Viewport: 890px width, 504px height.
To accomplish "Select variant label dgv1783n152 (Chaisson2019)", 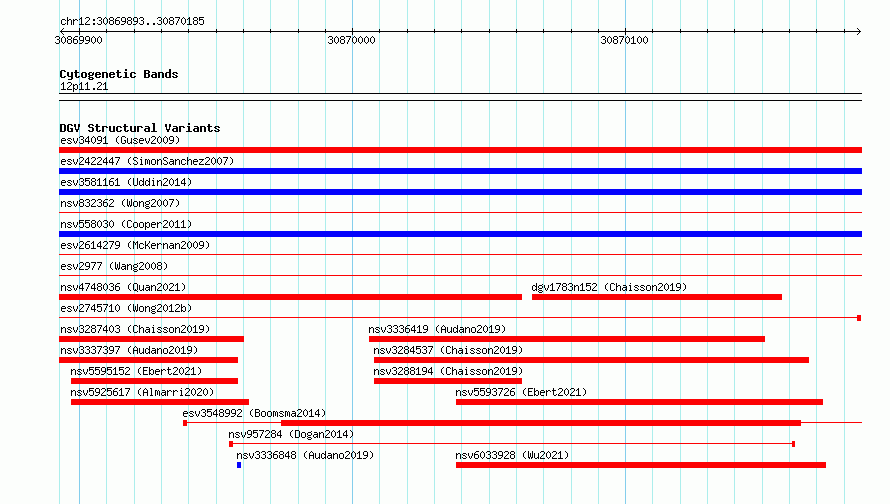I will tap(609, 287).
